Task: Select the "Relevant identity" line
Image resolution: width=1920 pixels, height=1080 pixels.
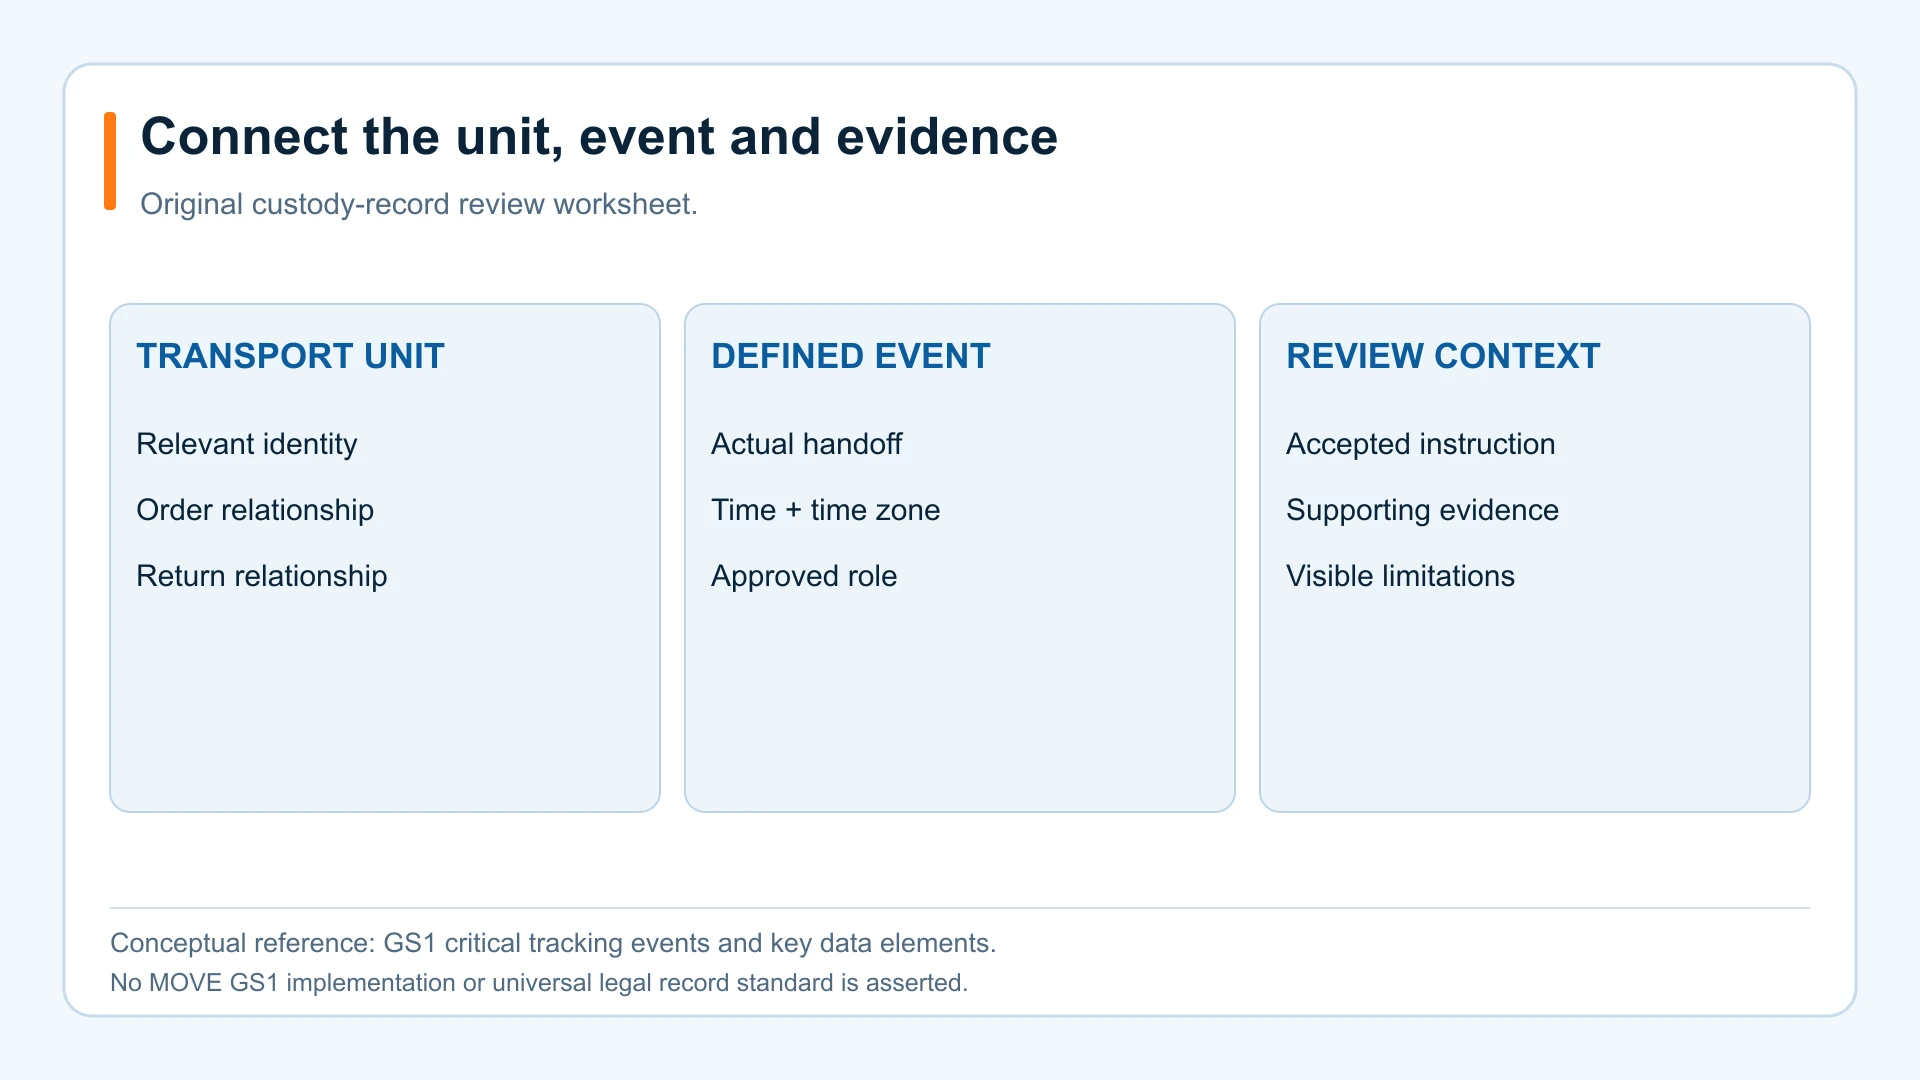Action: (x=246, y=444)
